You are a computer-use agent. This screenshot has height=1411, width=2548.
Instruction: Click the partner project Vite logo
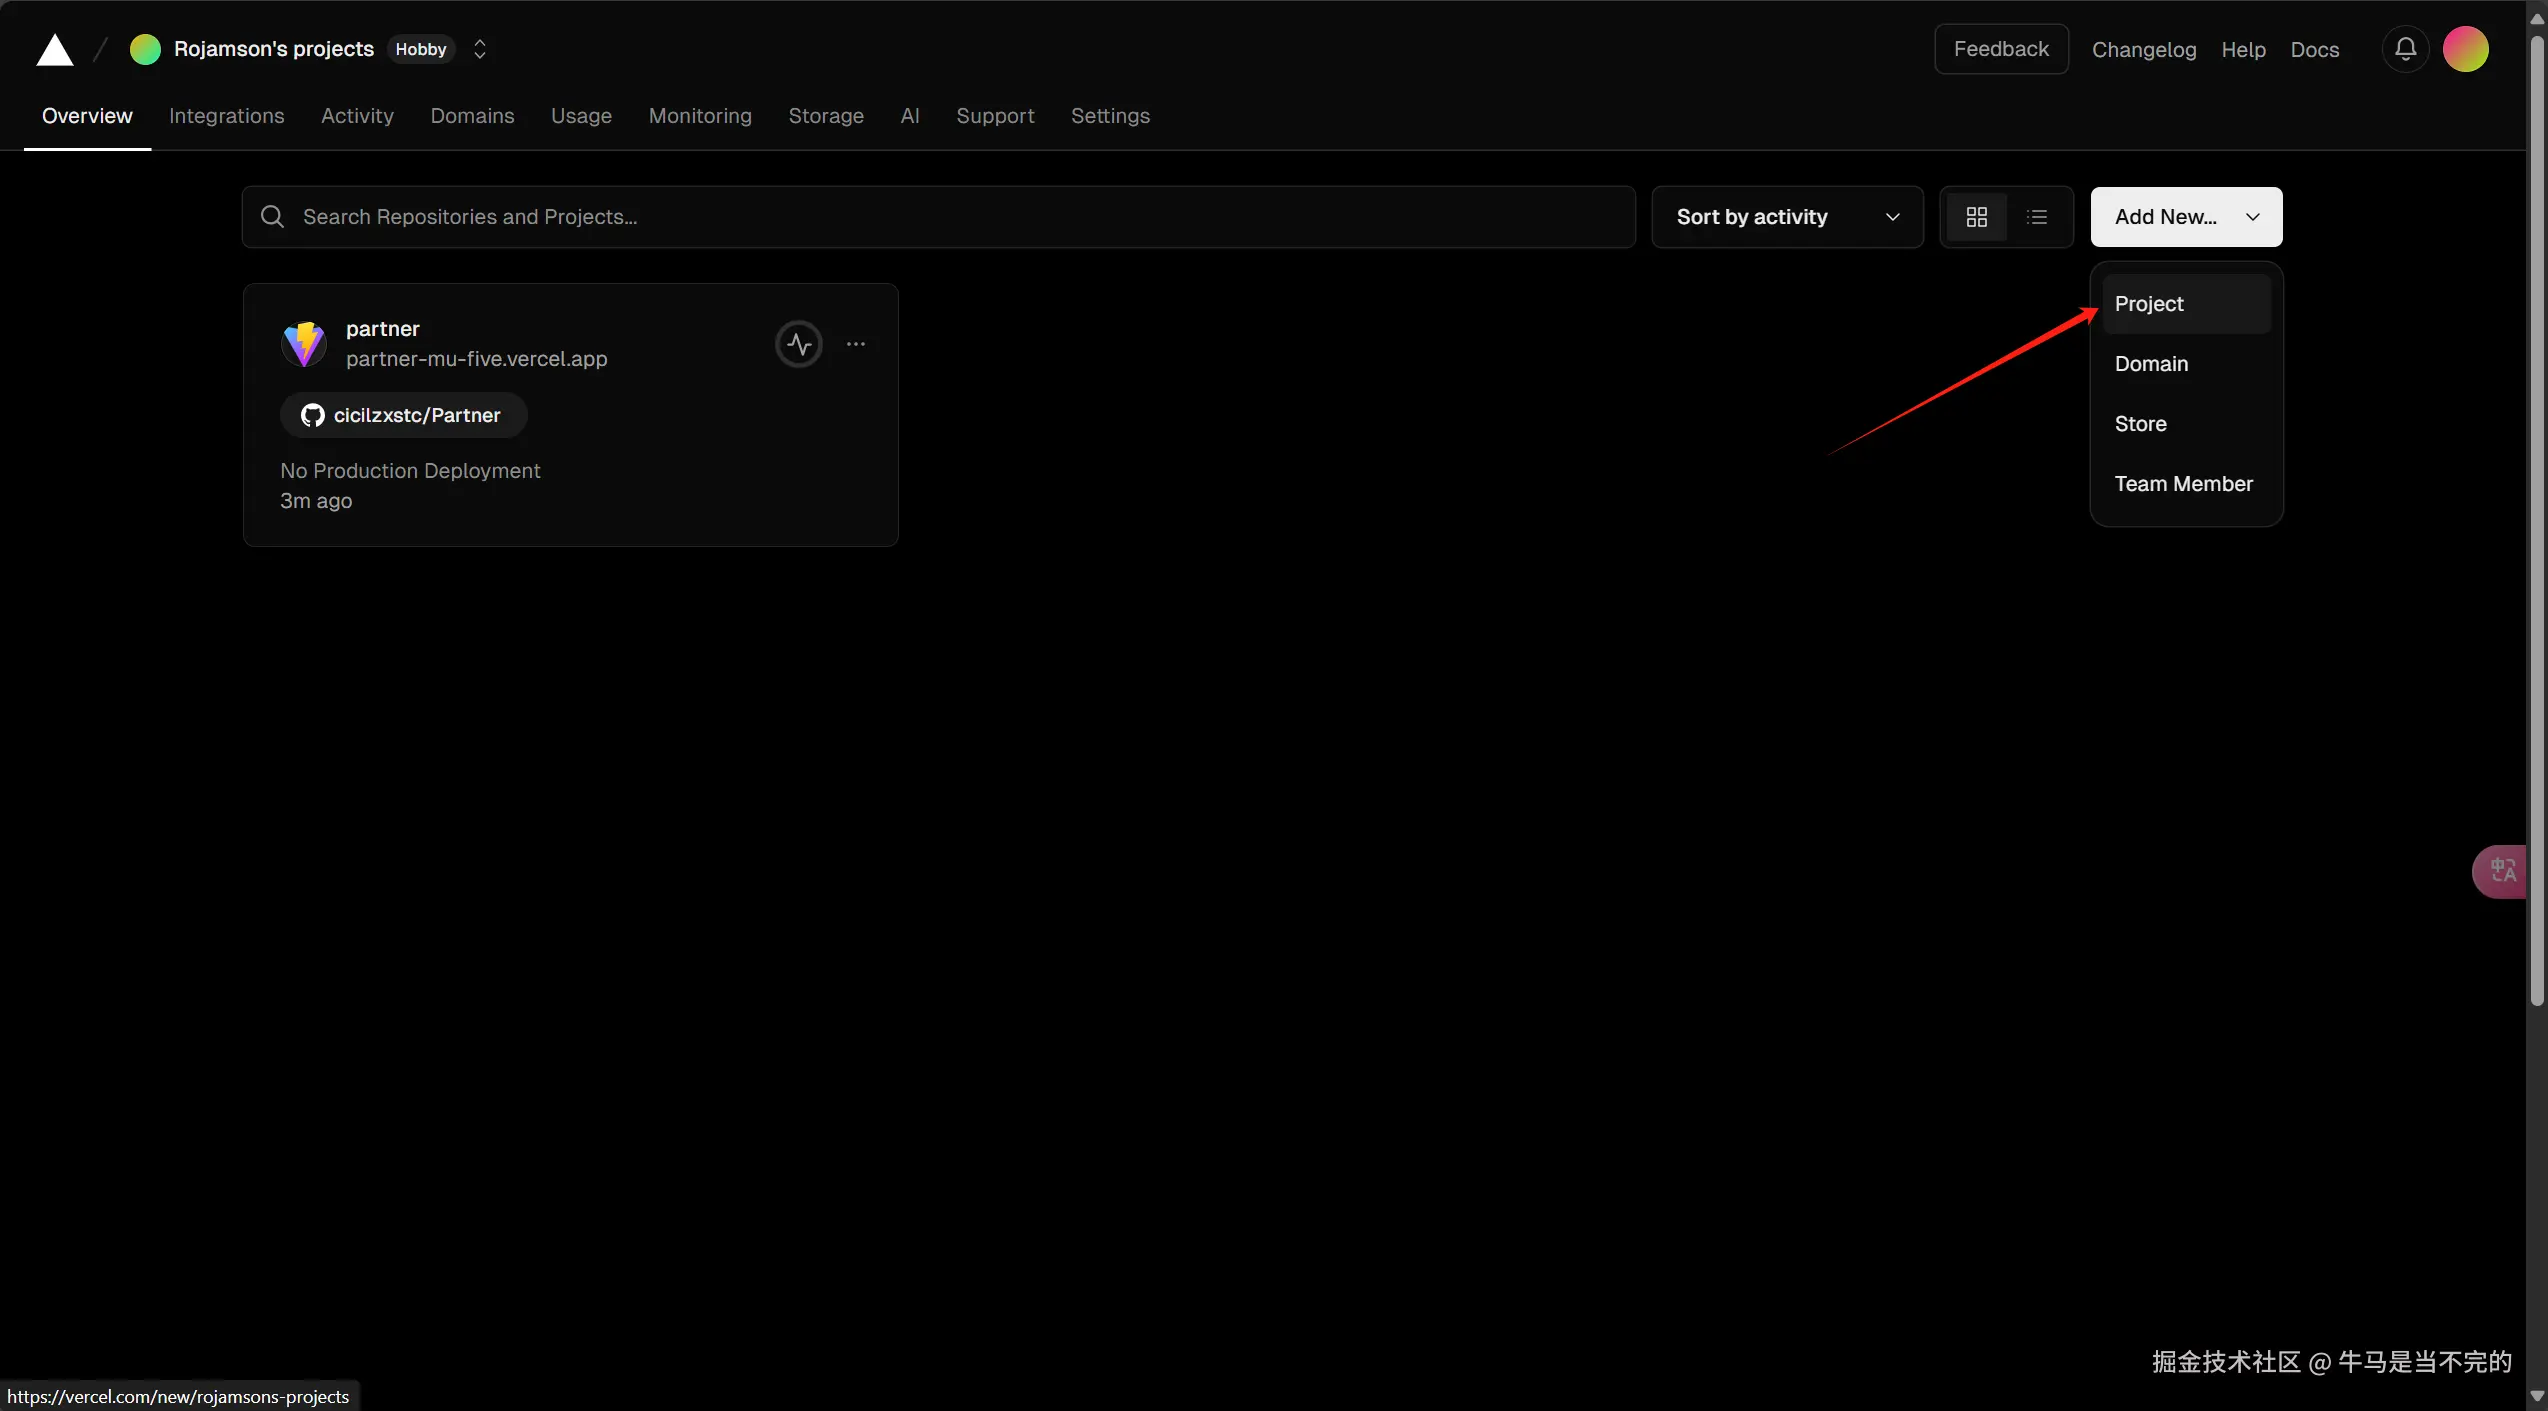pyautogui.click(x=304, y=344)
